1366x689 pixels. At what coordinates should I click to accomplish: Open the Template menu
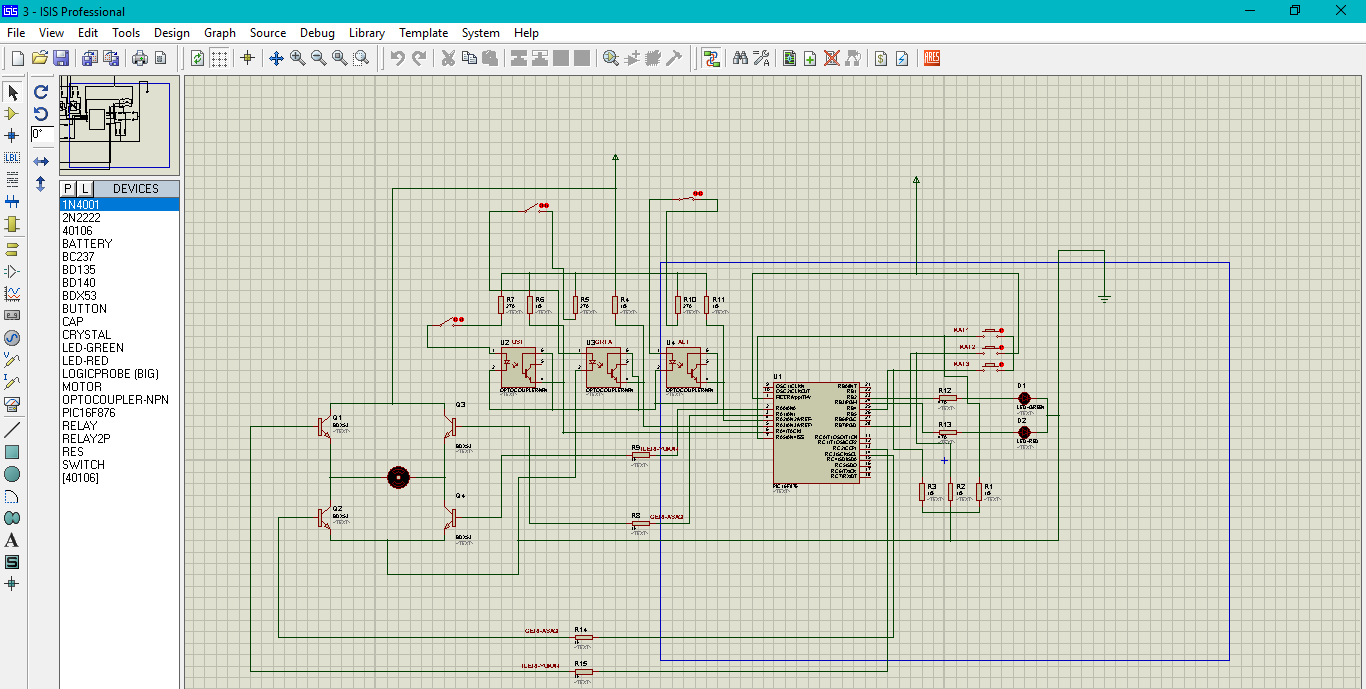coord(423,33)
